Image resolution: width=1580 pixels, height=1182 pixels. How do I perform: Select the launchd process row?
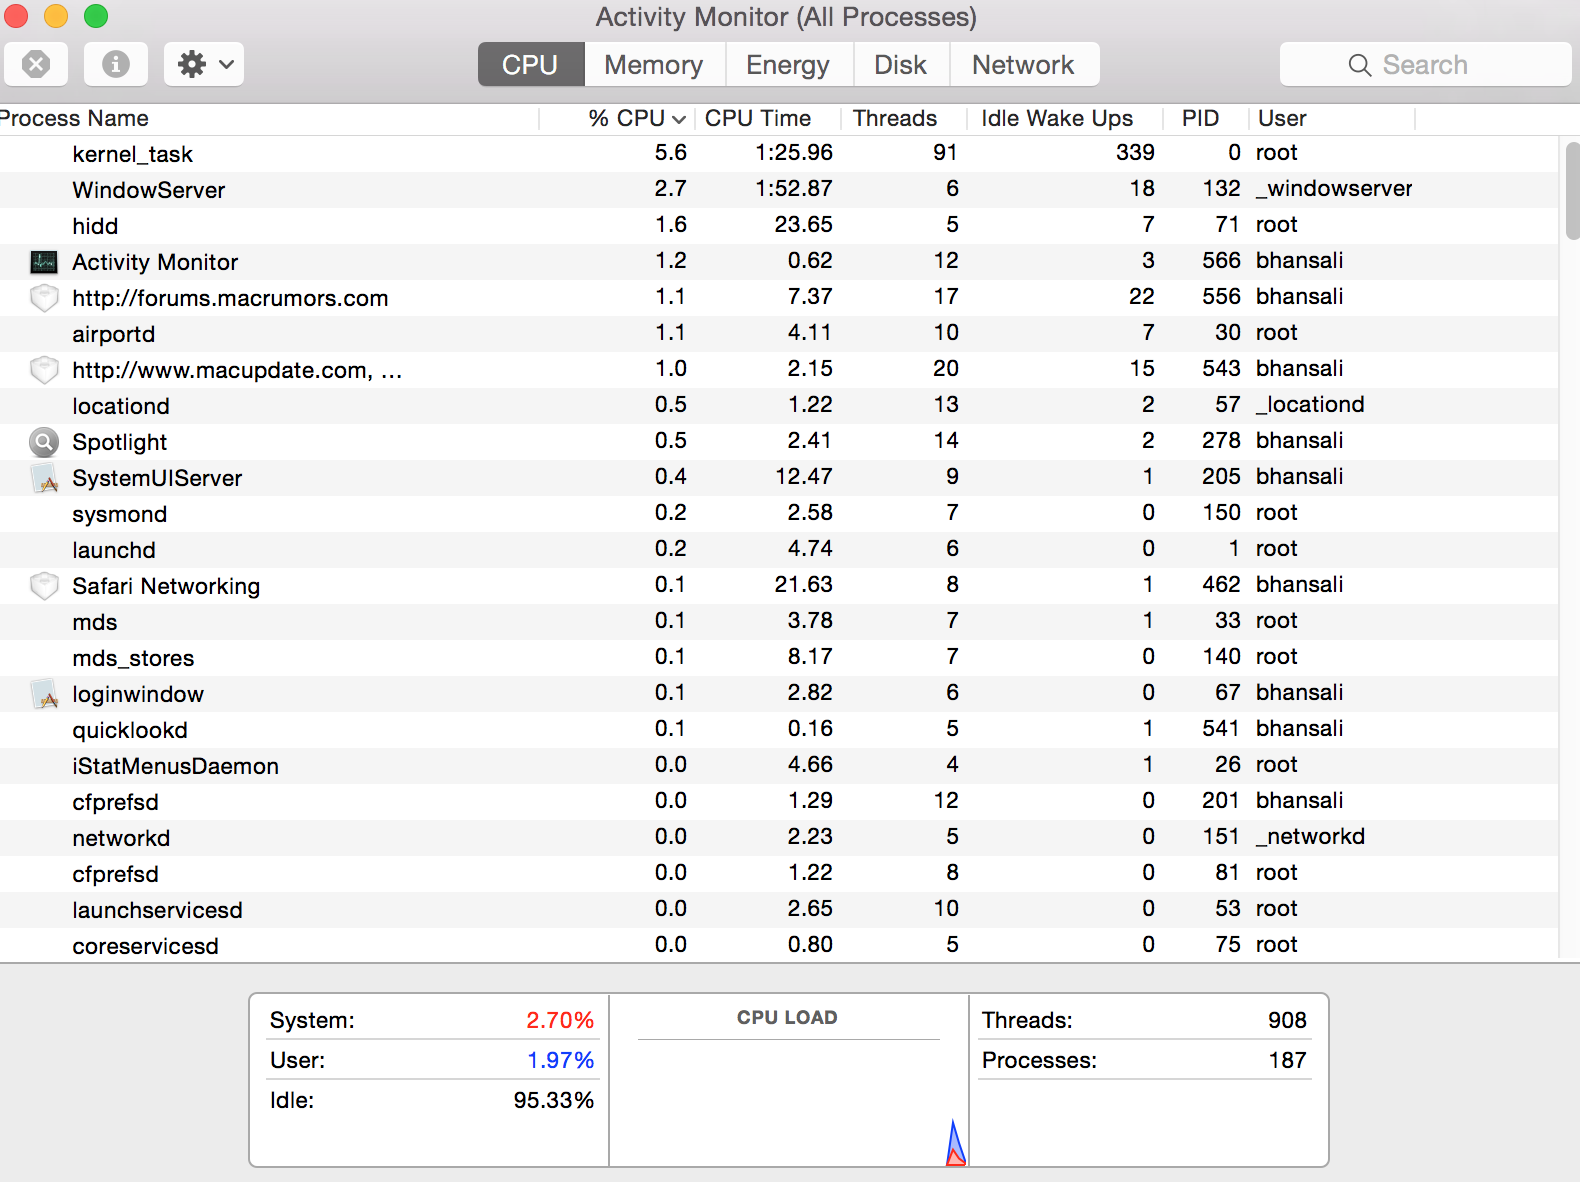[x=779, y=550]
